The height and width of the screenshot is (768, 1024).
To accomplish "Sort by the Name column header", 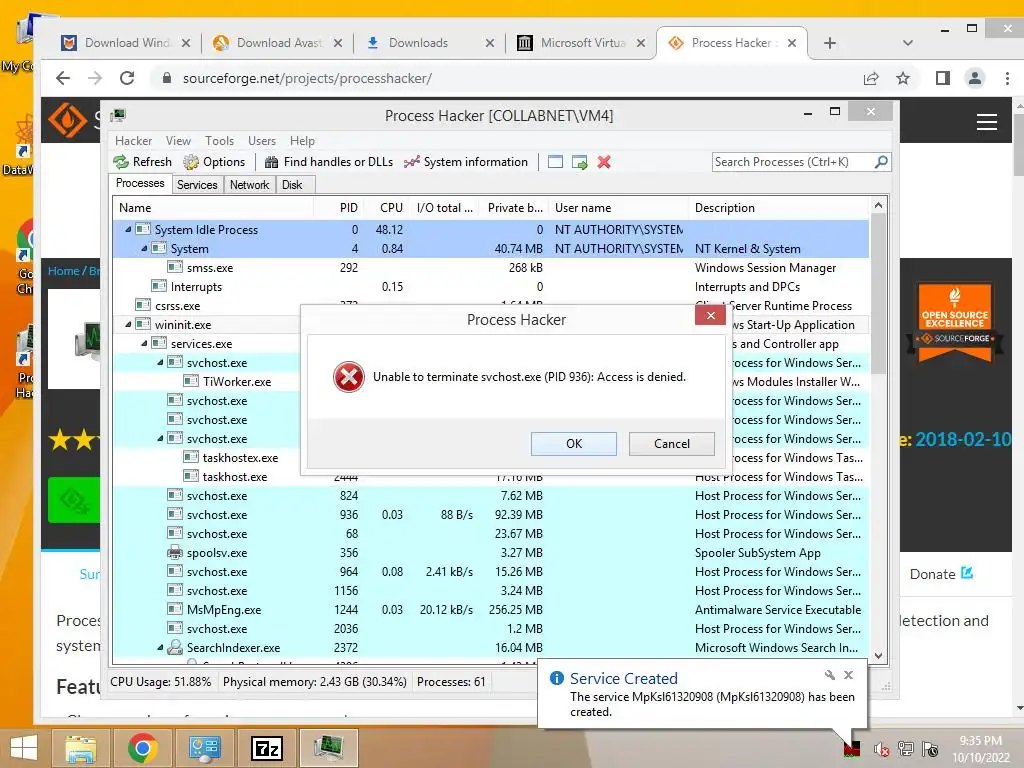I will tap(213, 208).
